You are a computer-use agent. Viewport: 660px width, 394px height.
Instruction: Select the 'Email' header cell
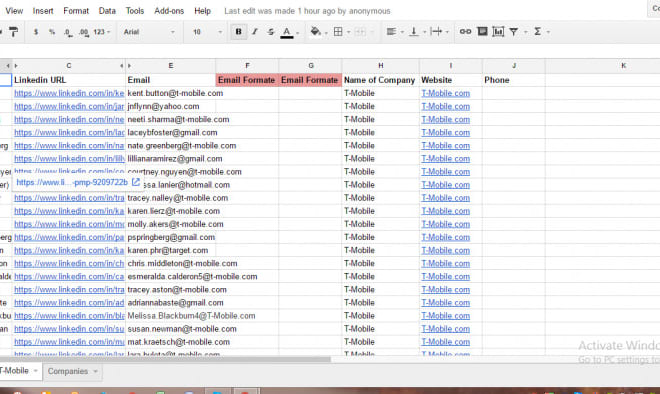170,80
